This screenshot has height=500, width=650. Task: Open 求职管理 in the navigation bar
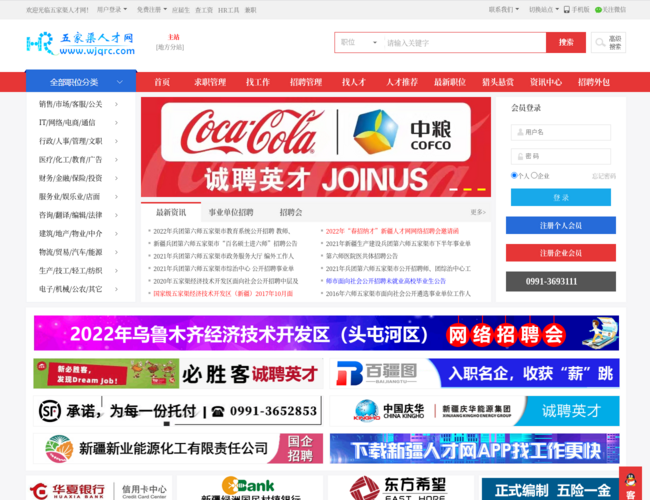coord(210,82)
